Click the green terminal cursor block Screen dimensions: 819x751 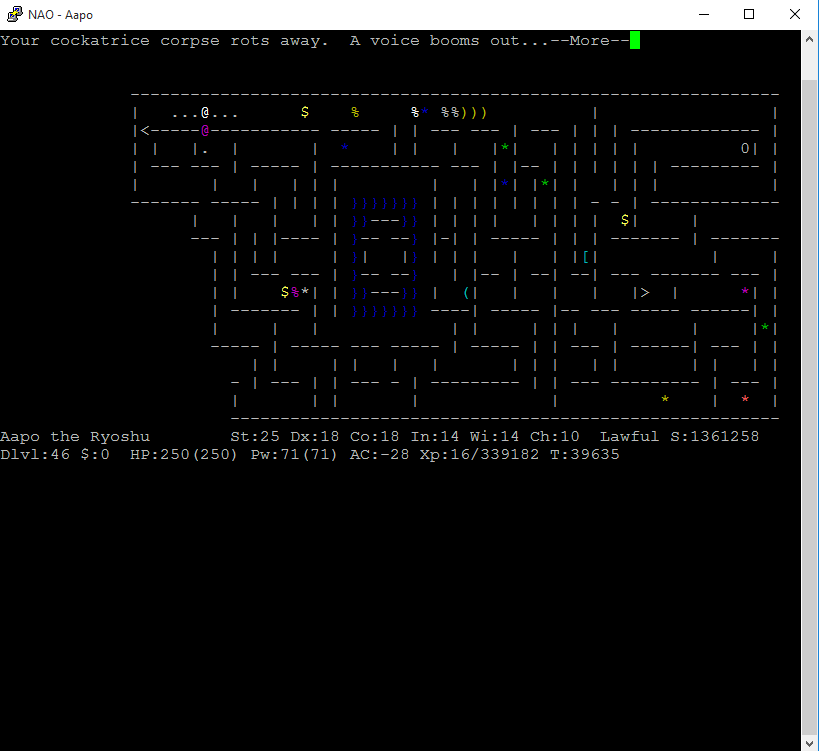click(635, 41)
